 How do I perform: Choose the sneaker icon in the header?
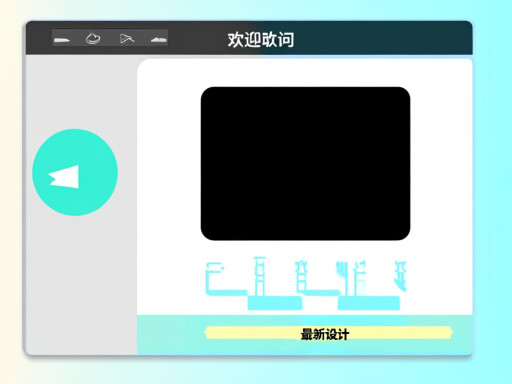159,40
